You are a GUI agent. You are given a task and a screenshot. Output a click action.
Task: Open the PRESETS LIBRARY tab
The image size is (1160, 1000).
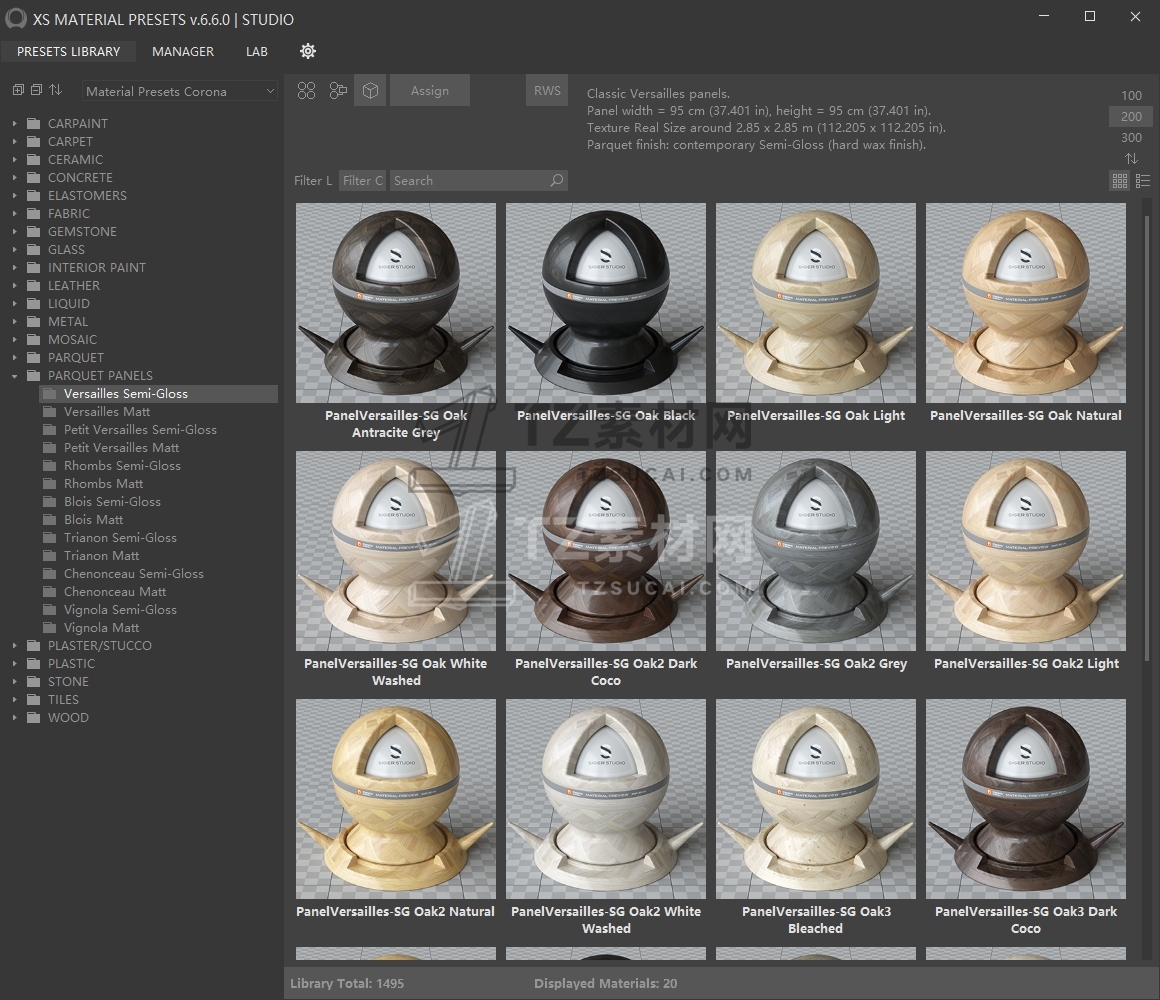[x=69, y=51]
